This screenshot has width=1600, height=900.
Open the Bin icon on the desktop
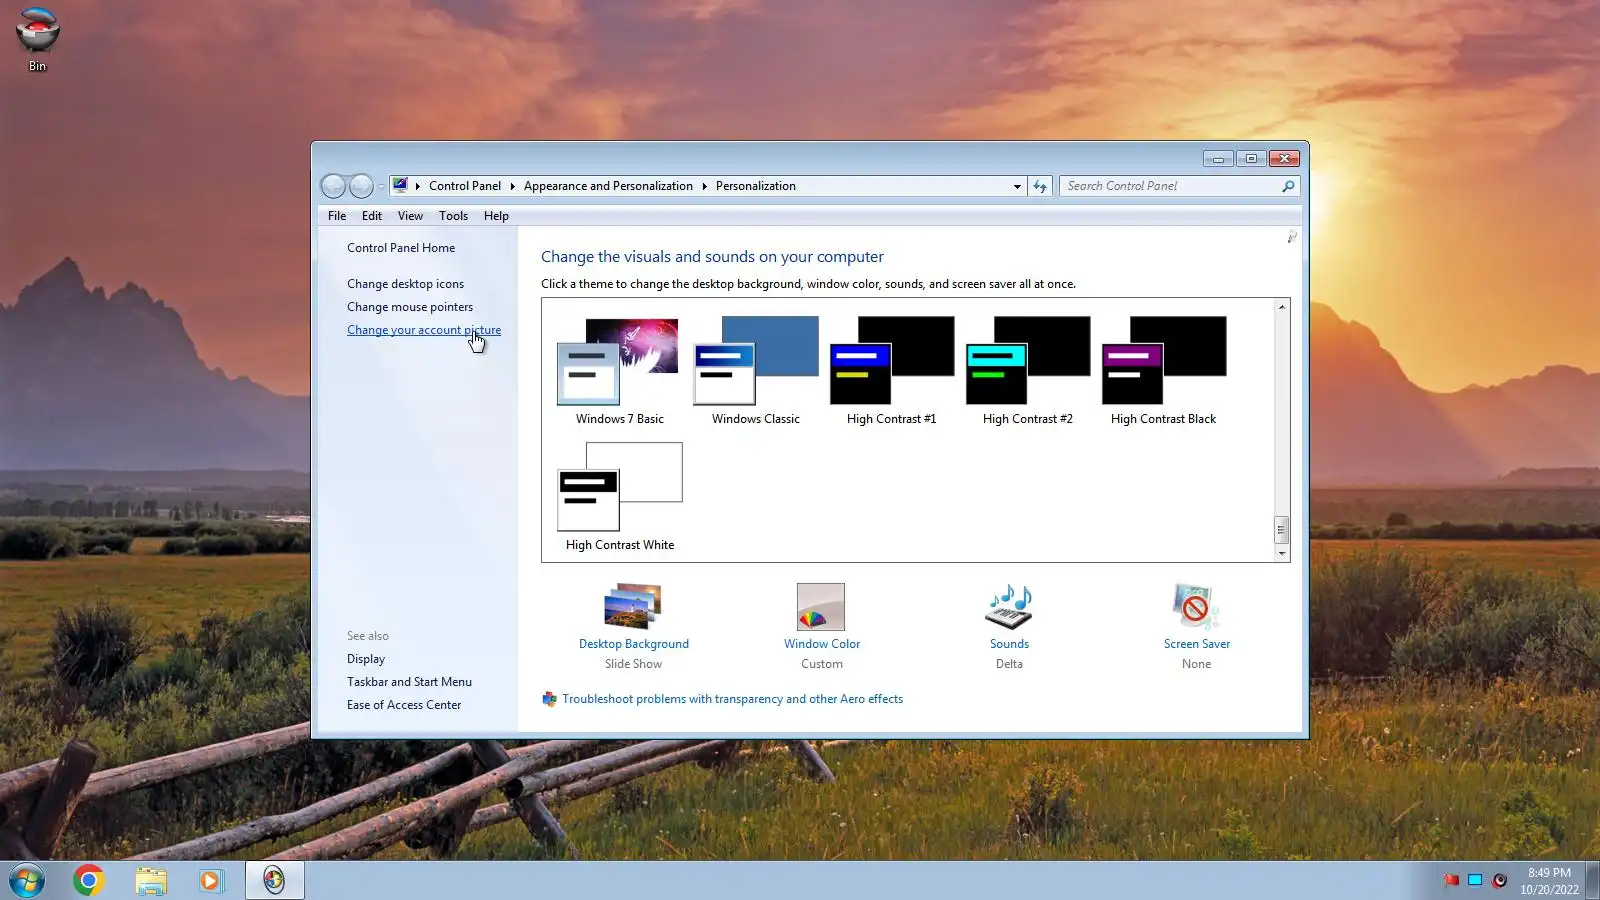pyautogui.click(x=37, y=40)
